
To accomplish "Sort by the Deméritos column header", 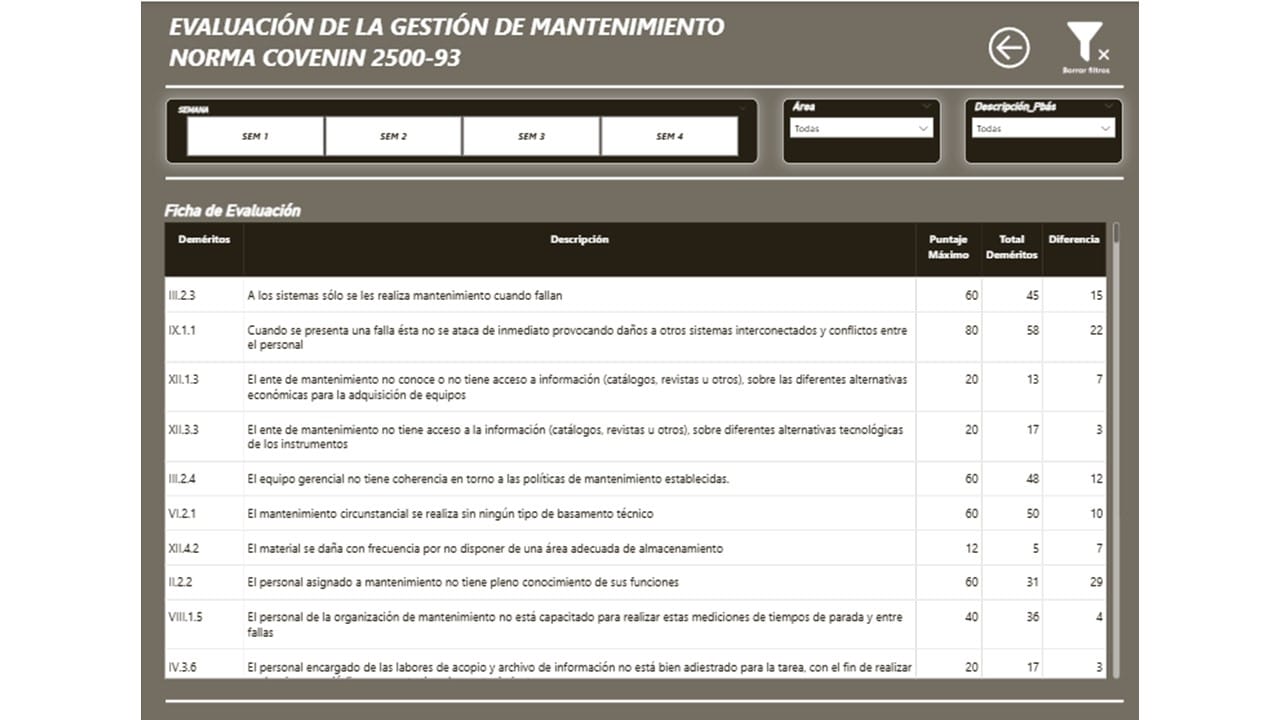I will point(204,240).
